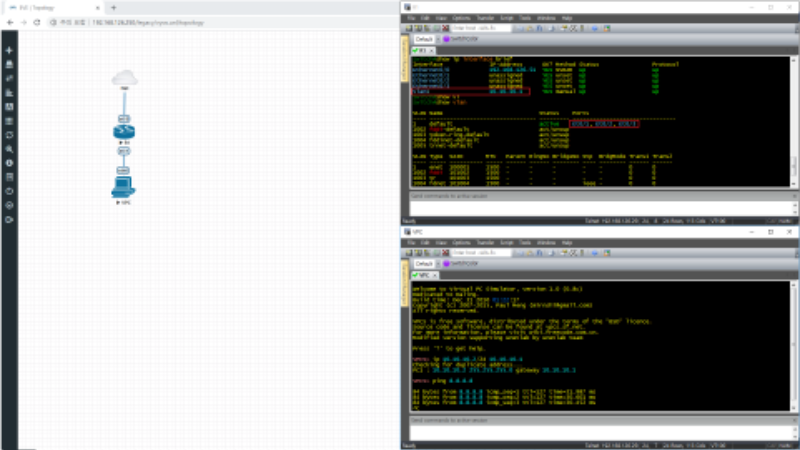Image resolution: width=800 pixels, height=450 pixels.
Task: Open a new browser tab
Action: pos(113,7)
